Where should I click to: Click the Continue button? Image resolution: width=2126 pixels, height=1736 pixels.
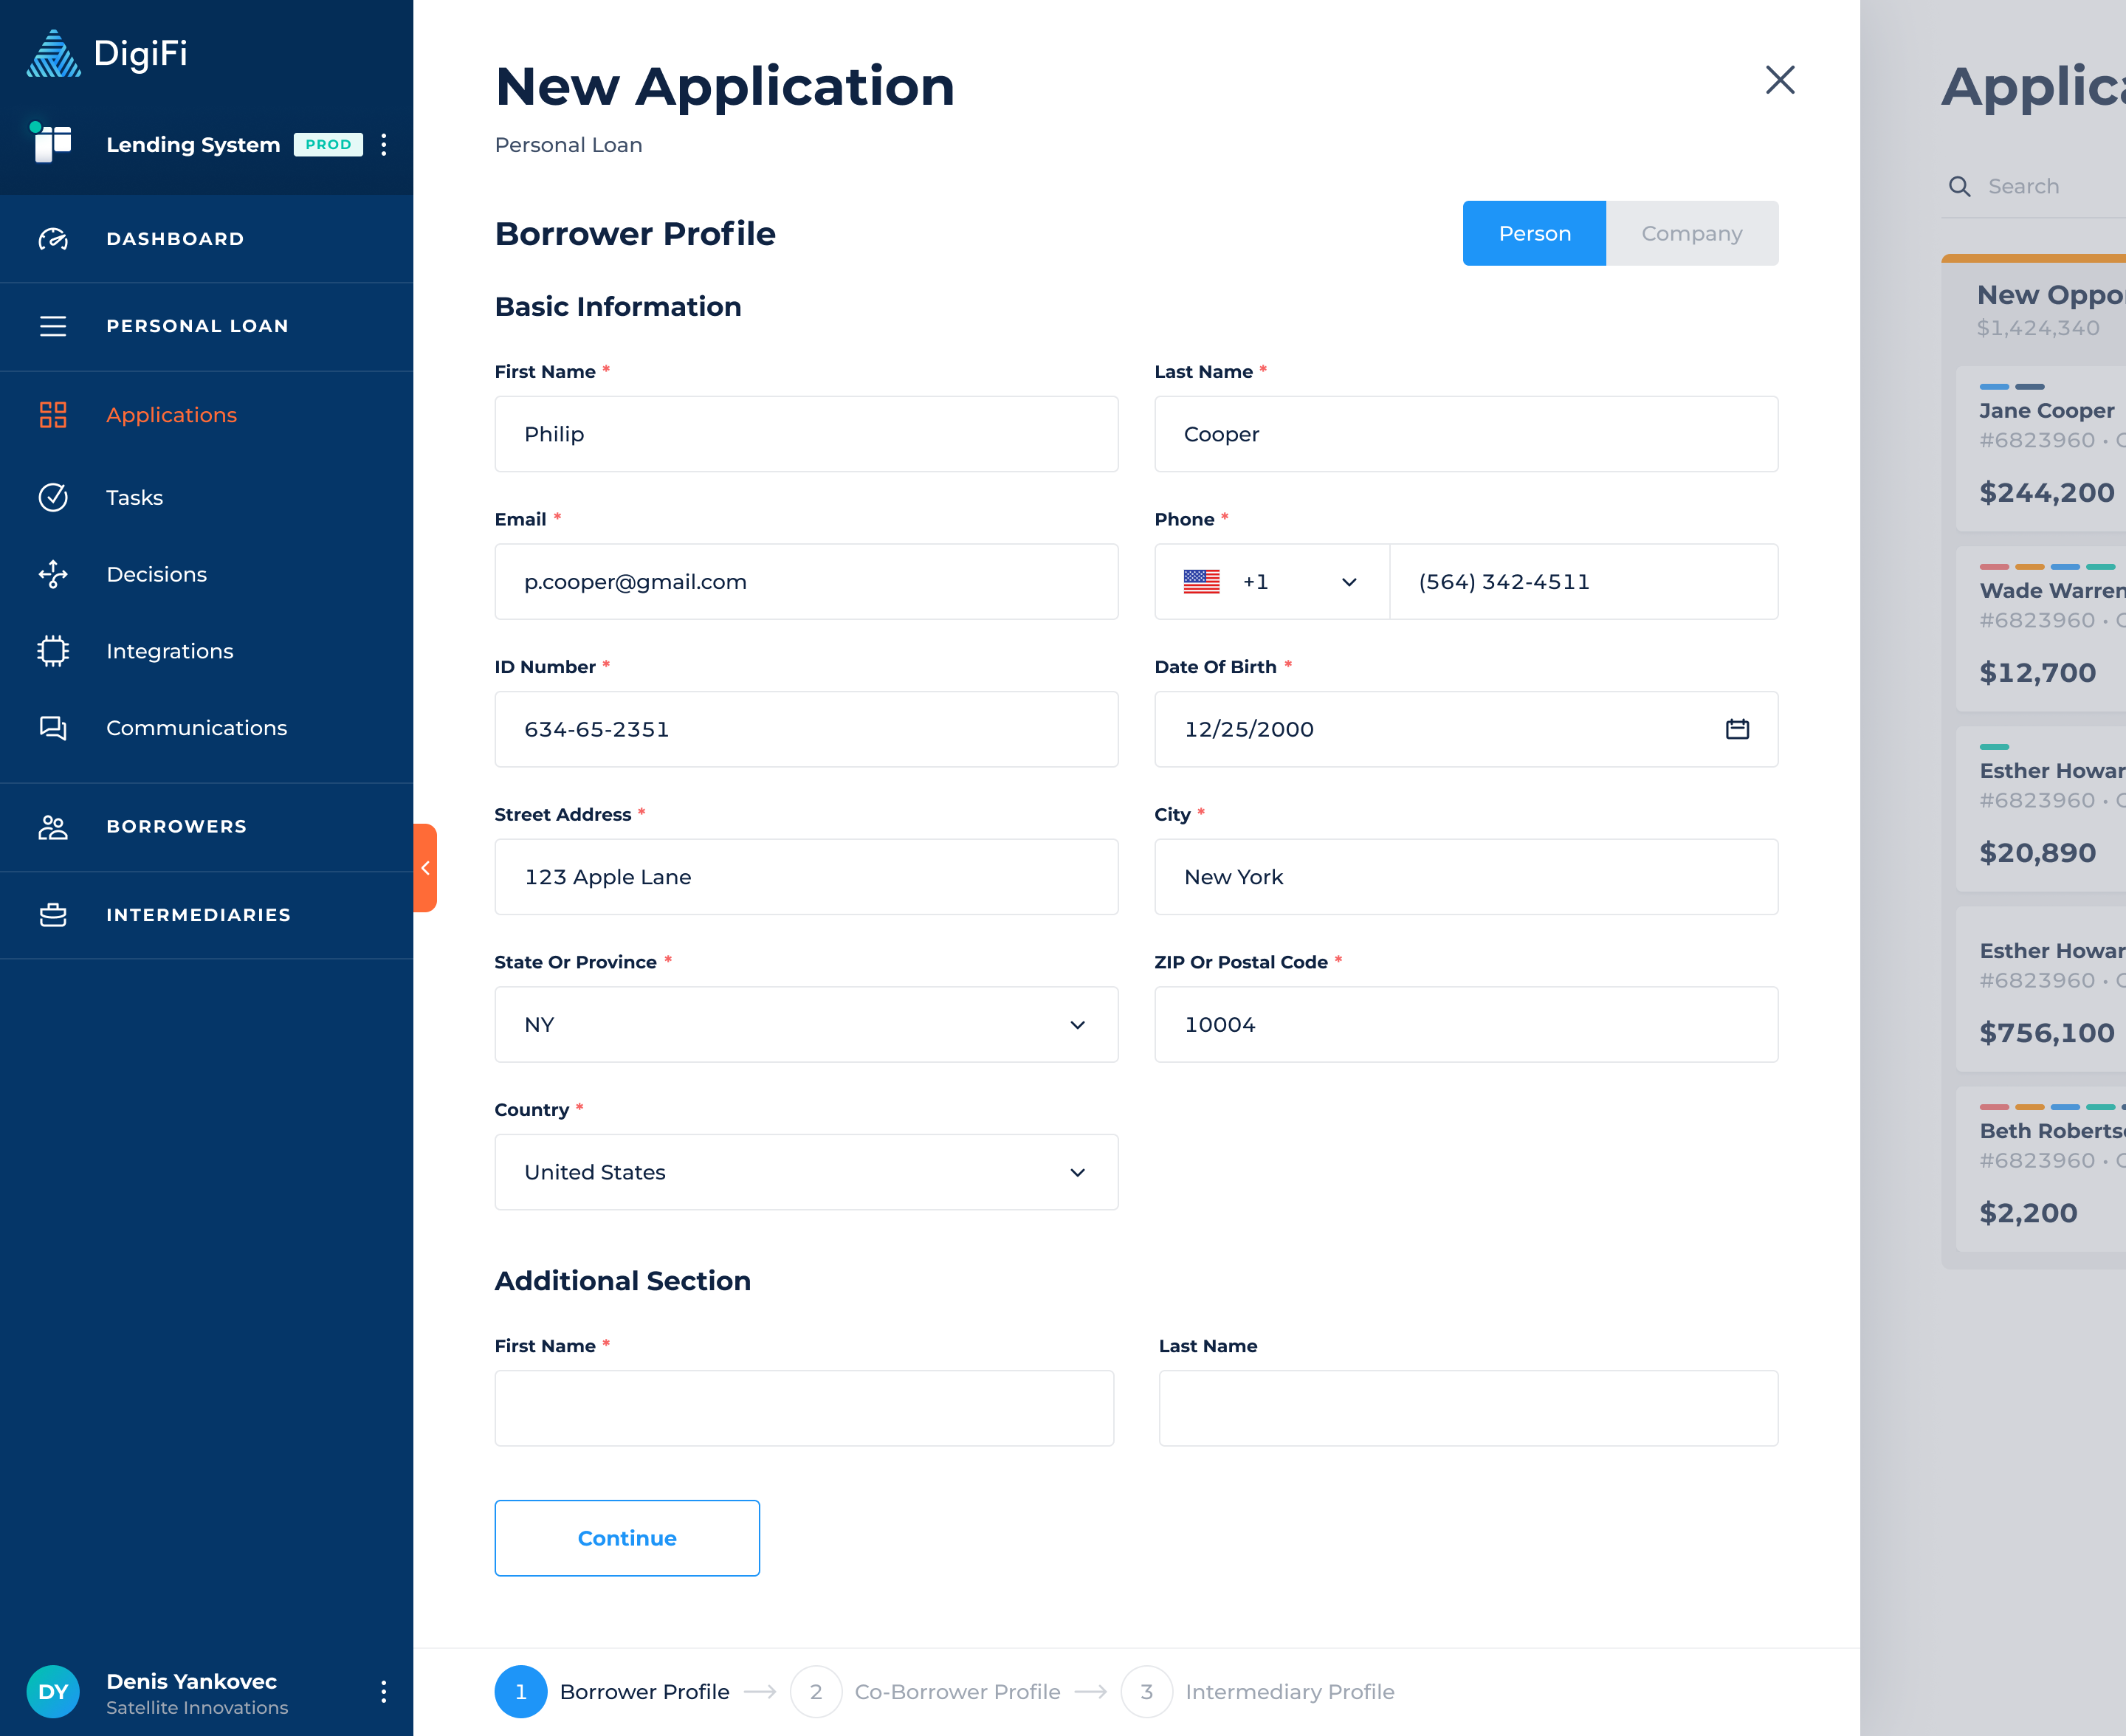(627, 1538)
